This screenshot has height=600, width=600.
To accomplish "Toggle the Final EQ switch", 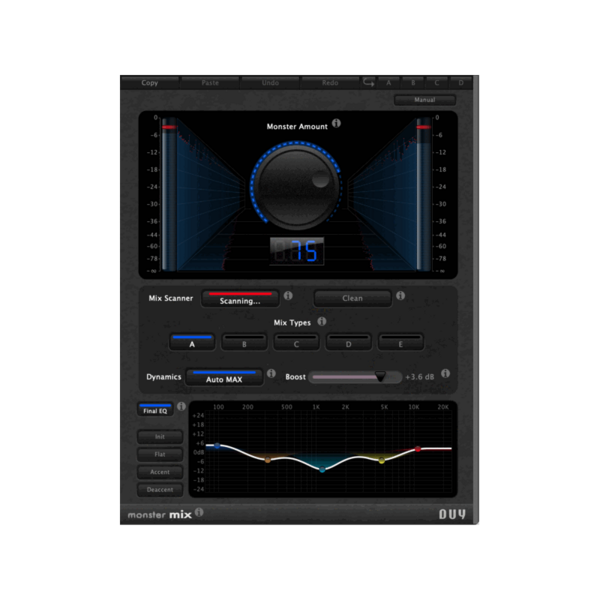I will 155,409.
